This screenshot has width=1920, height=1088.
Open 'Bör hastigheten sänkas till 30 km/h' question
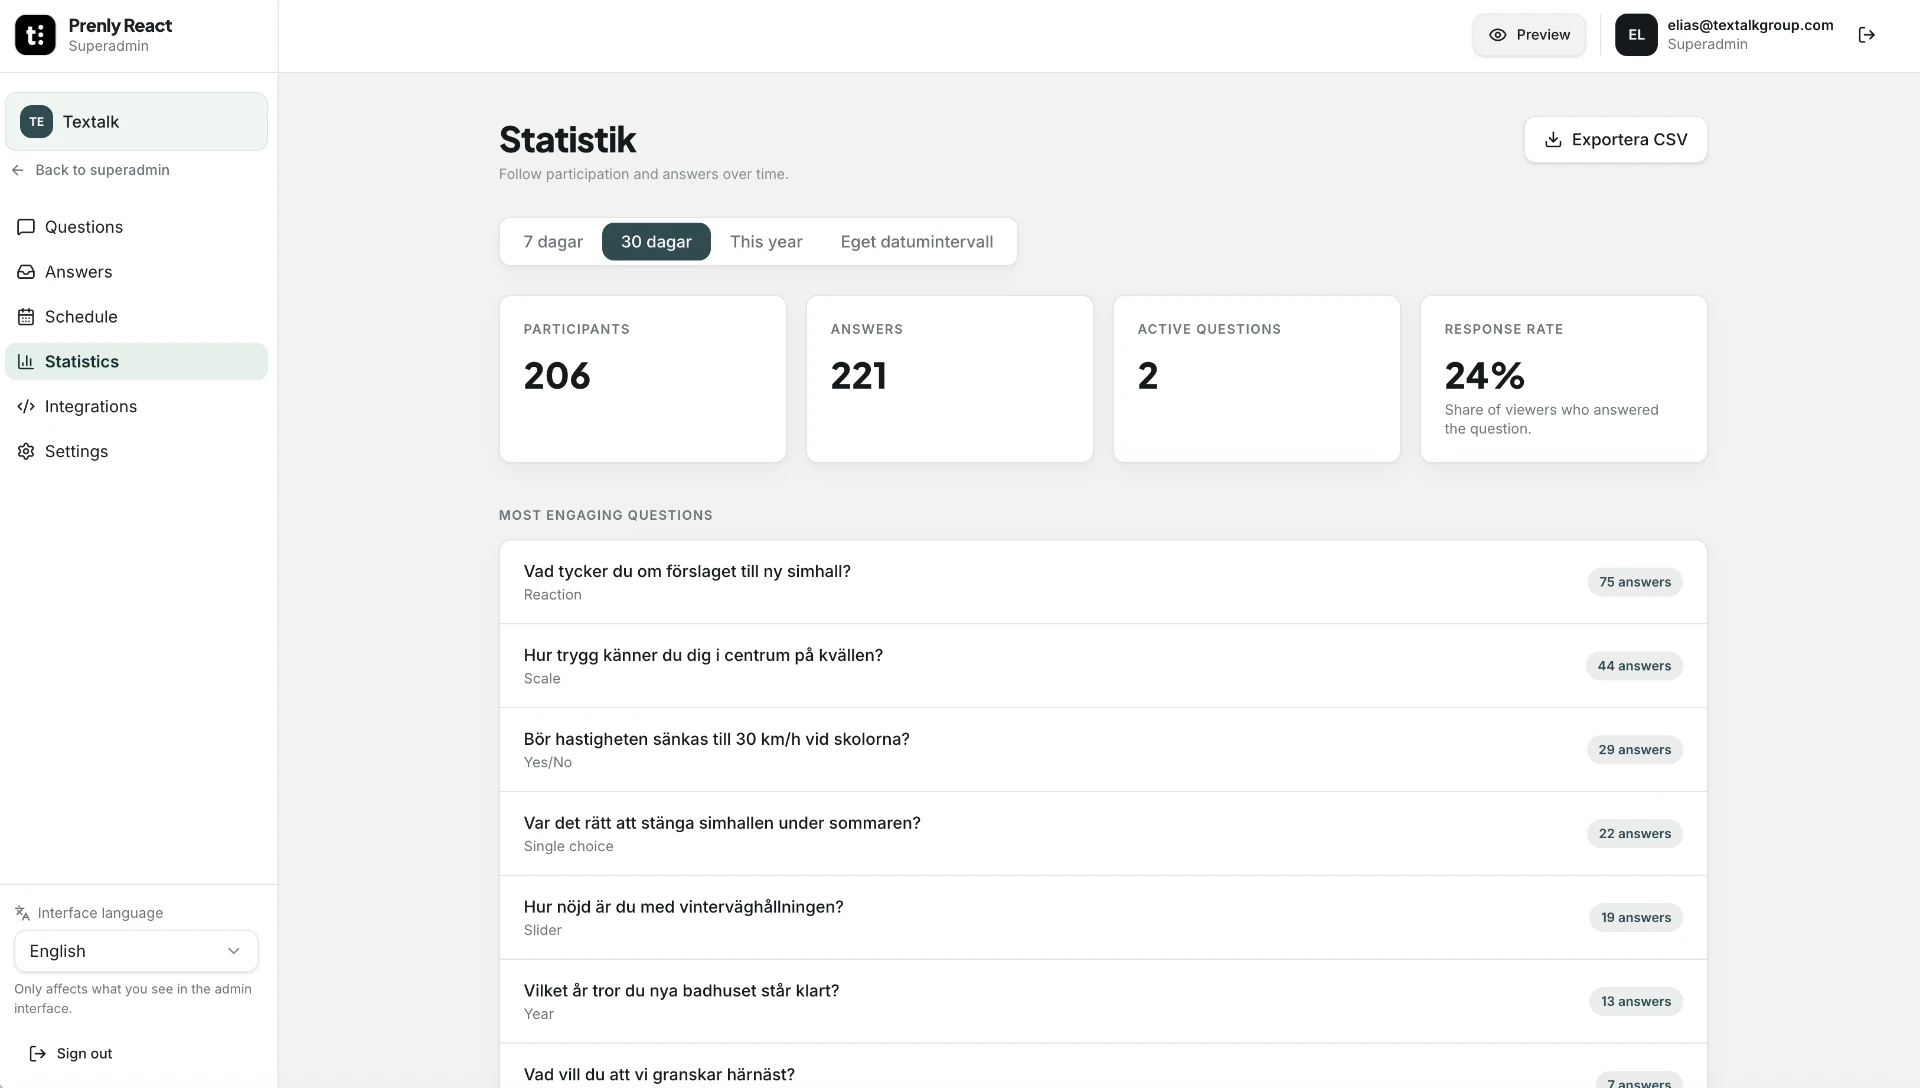(x=1103, y=750)
